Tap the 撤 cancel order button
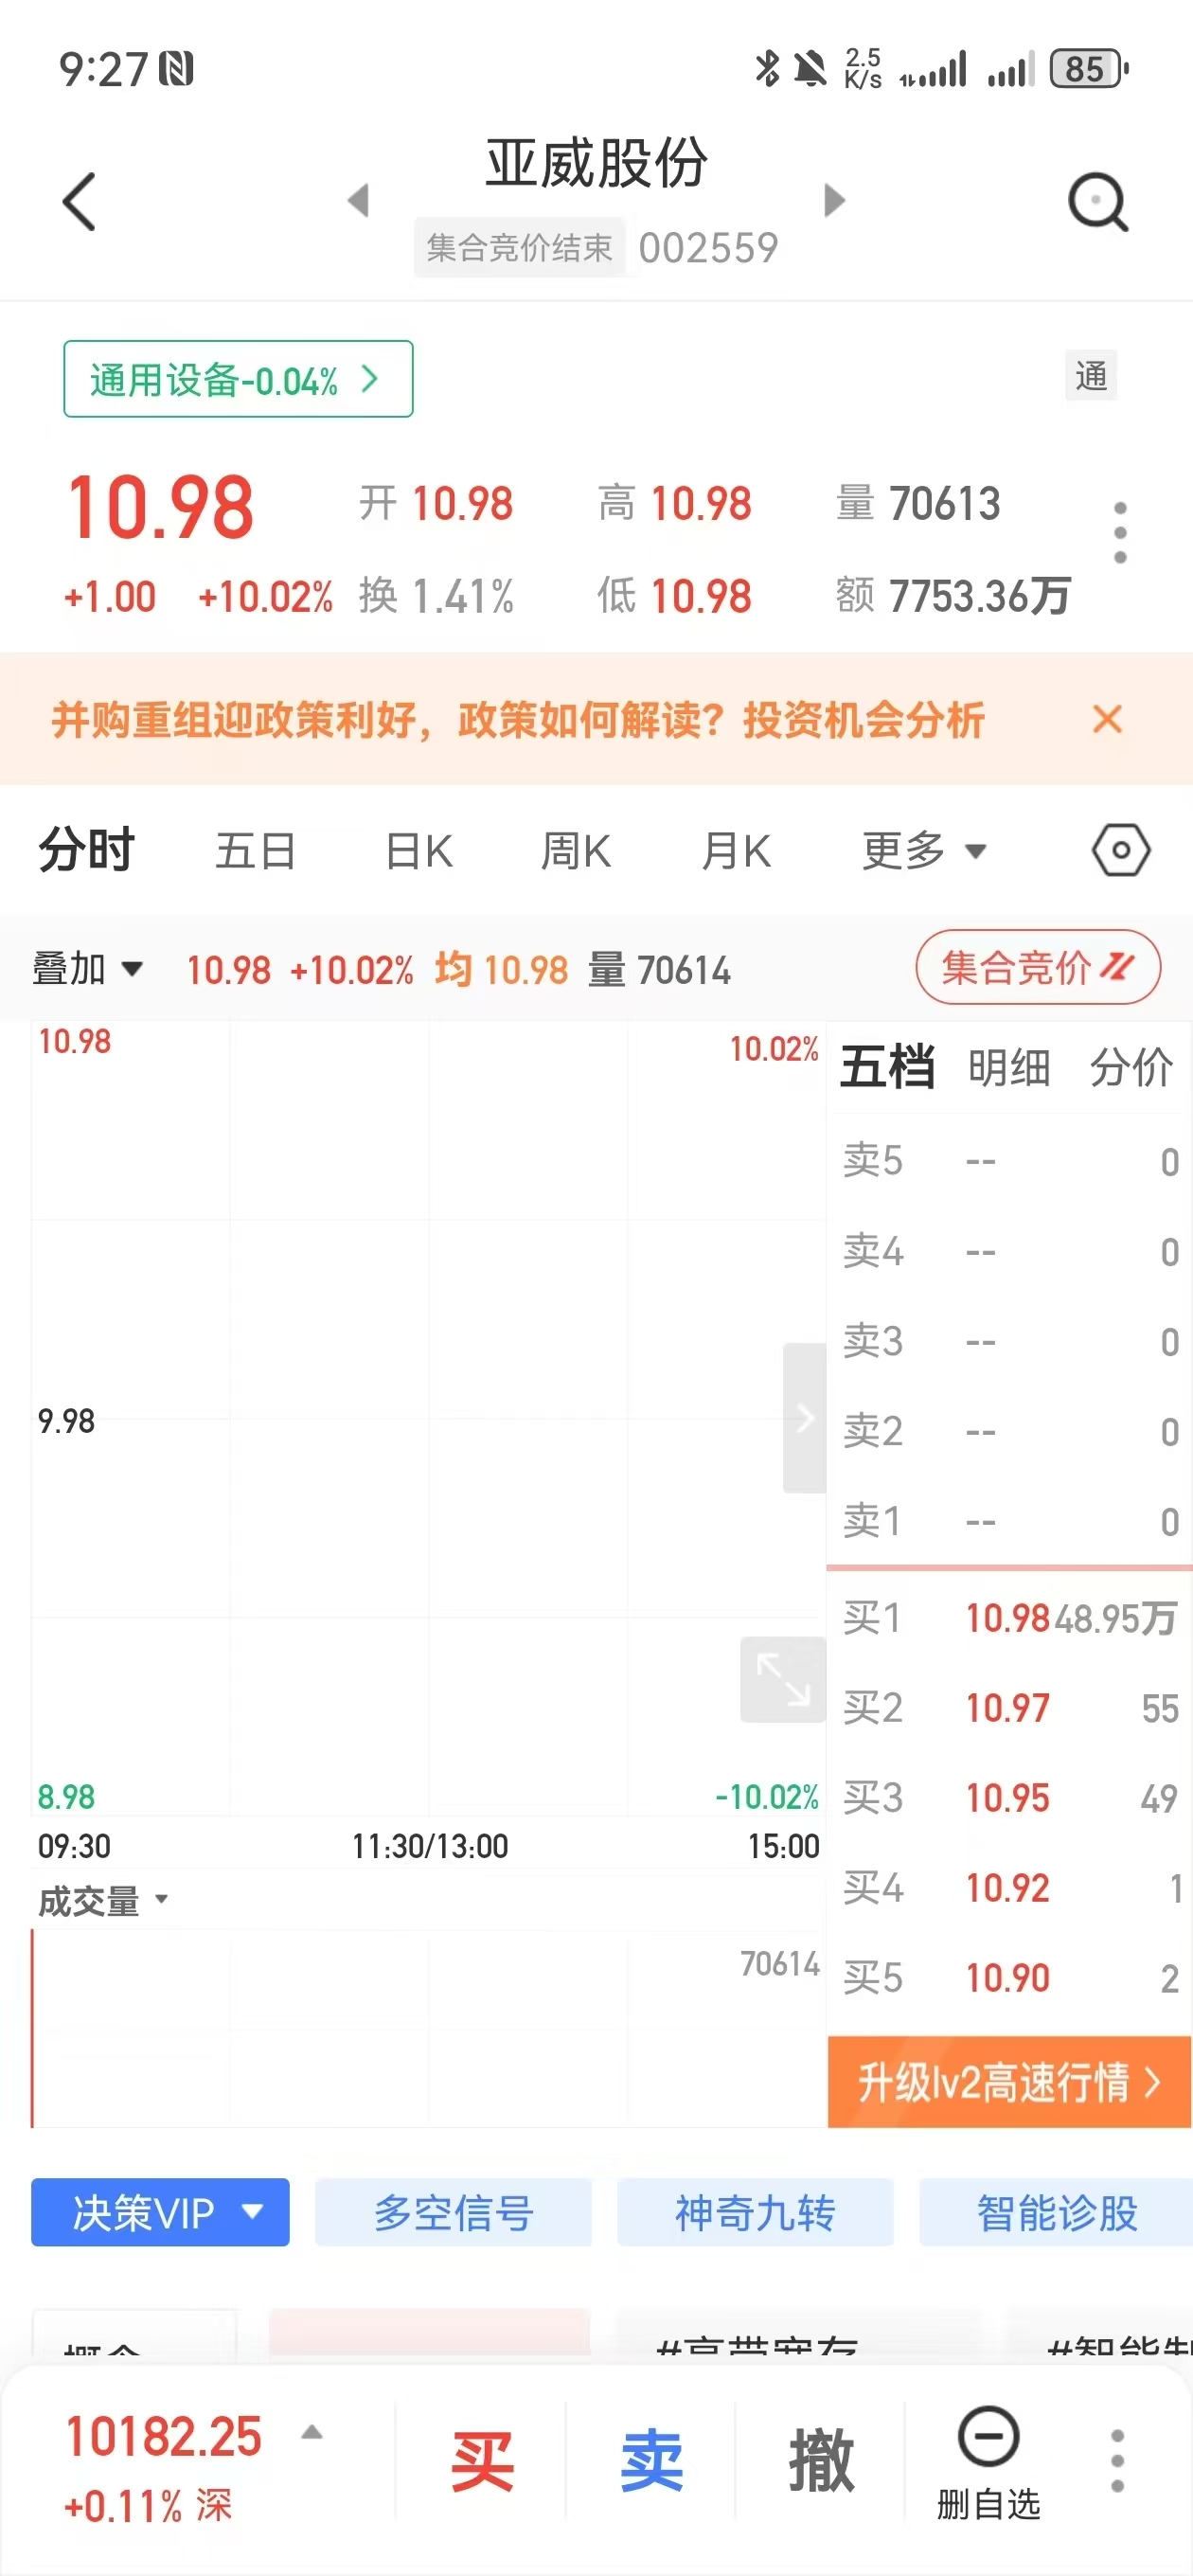The height and width of the screenshot is (2576, 1193). 821,2461
